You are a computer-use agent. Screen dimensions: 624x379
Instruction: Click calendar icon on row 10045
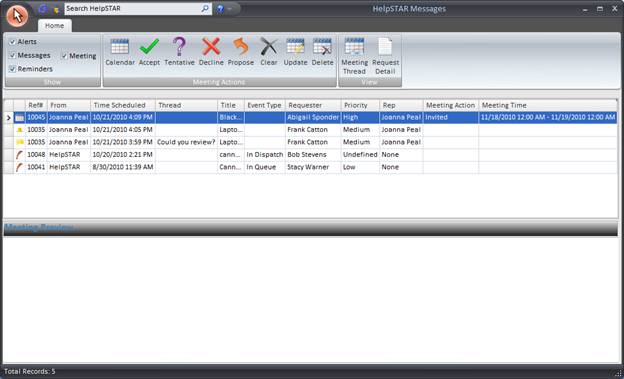pos(20,118)
